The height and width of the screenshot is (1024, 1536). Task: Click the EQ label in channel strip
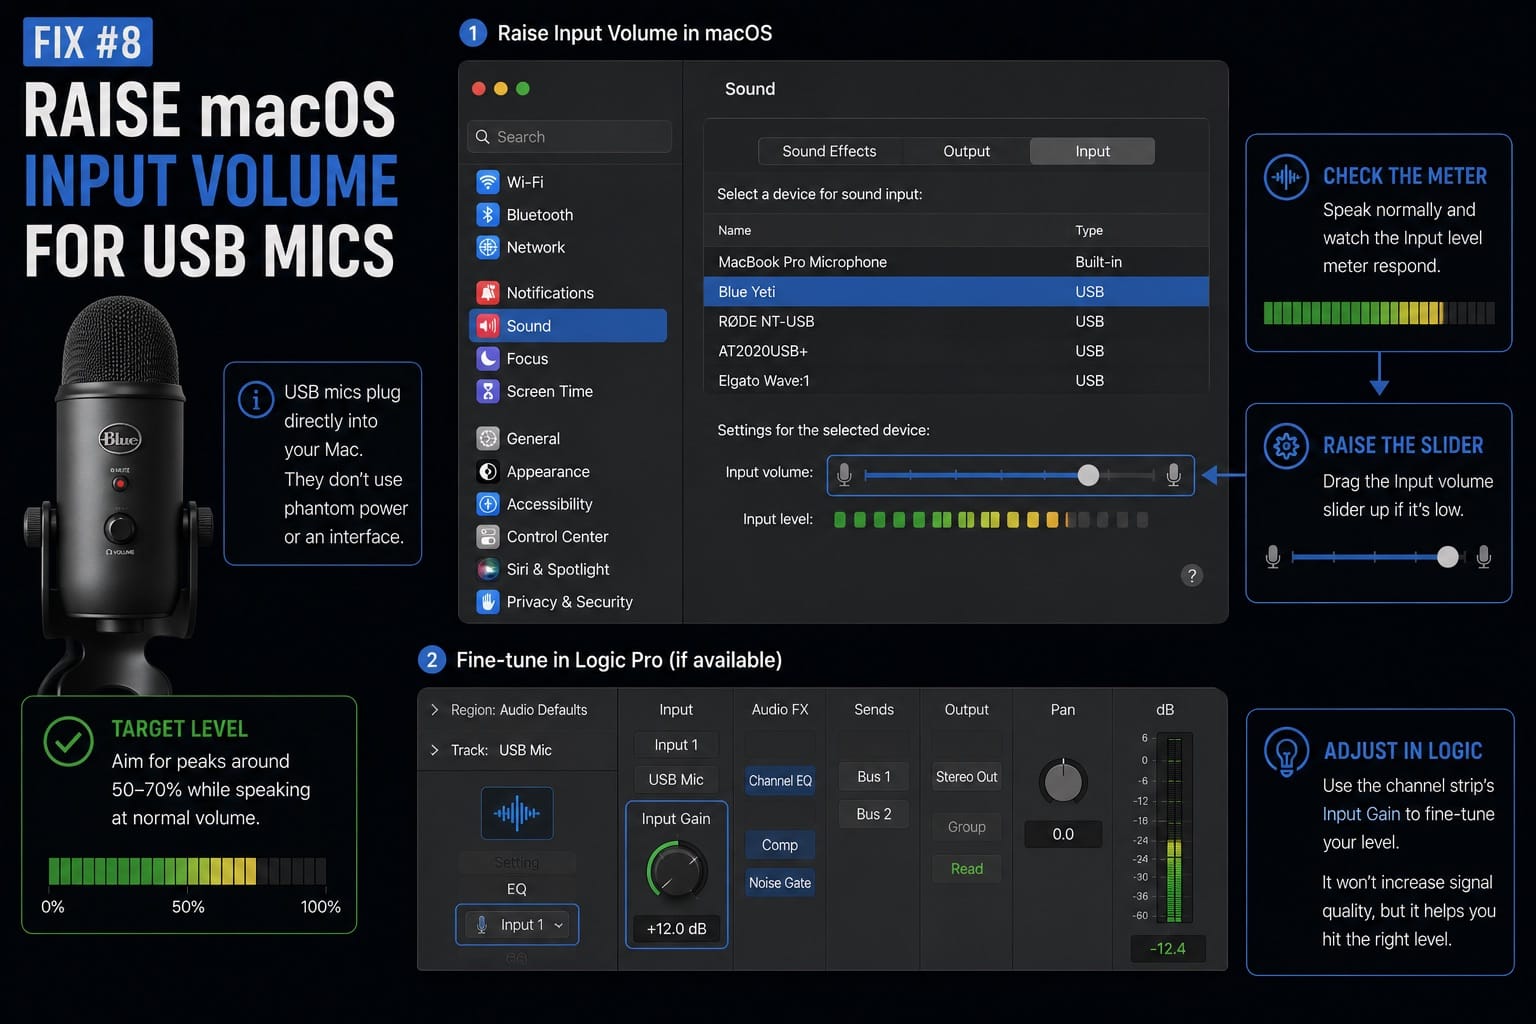pyautogui.click(x=517, y=889)
